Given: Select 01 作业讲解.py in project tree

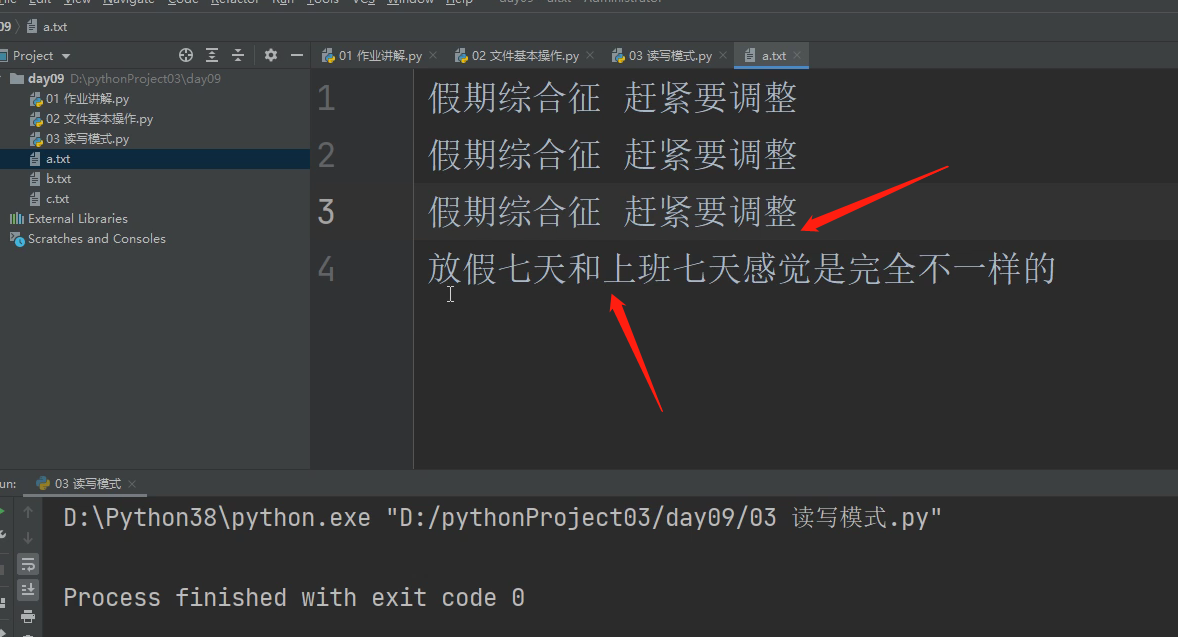Looking at the screenshot, I should pyautogui.click(x=79, y=99).
